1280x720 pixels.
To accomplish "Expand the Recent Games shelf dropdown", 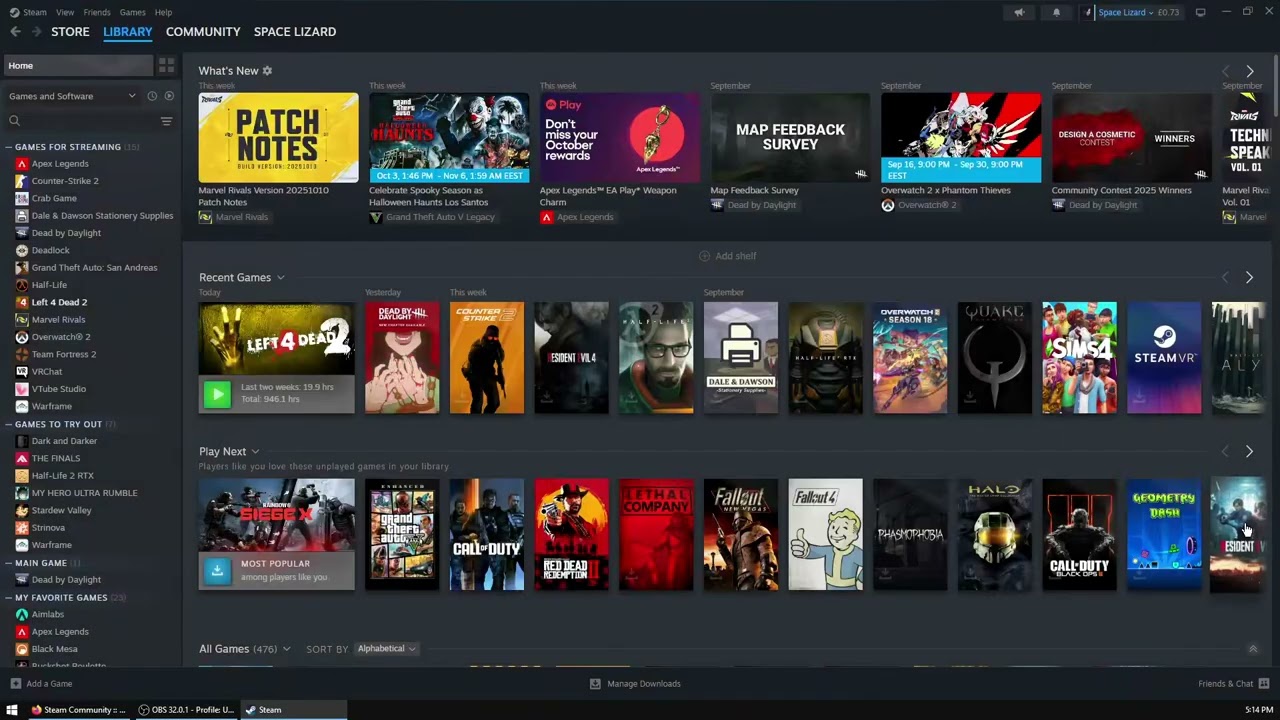I will click(x=280, y=278).
